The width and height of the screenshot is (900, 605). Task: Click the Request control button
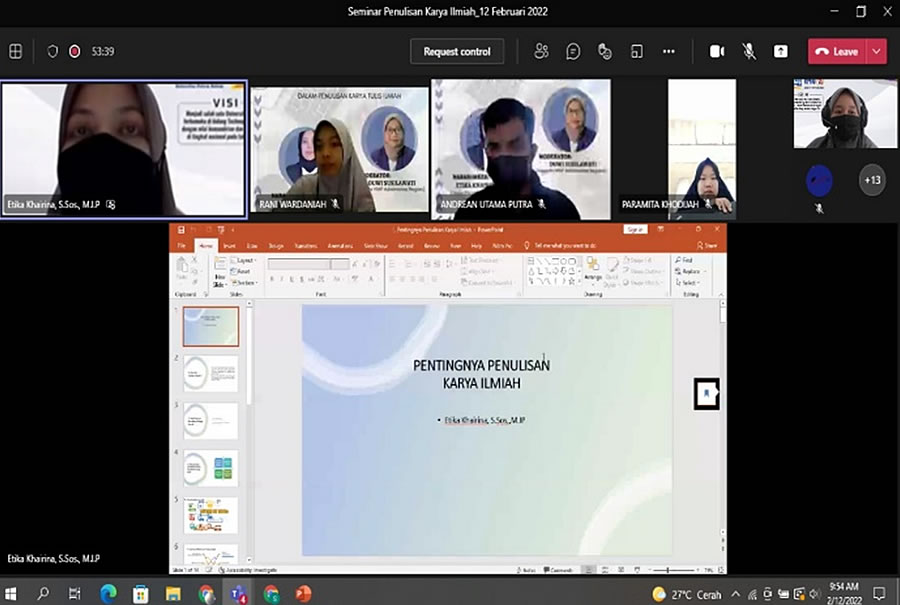click(457, 51)
